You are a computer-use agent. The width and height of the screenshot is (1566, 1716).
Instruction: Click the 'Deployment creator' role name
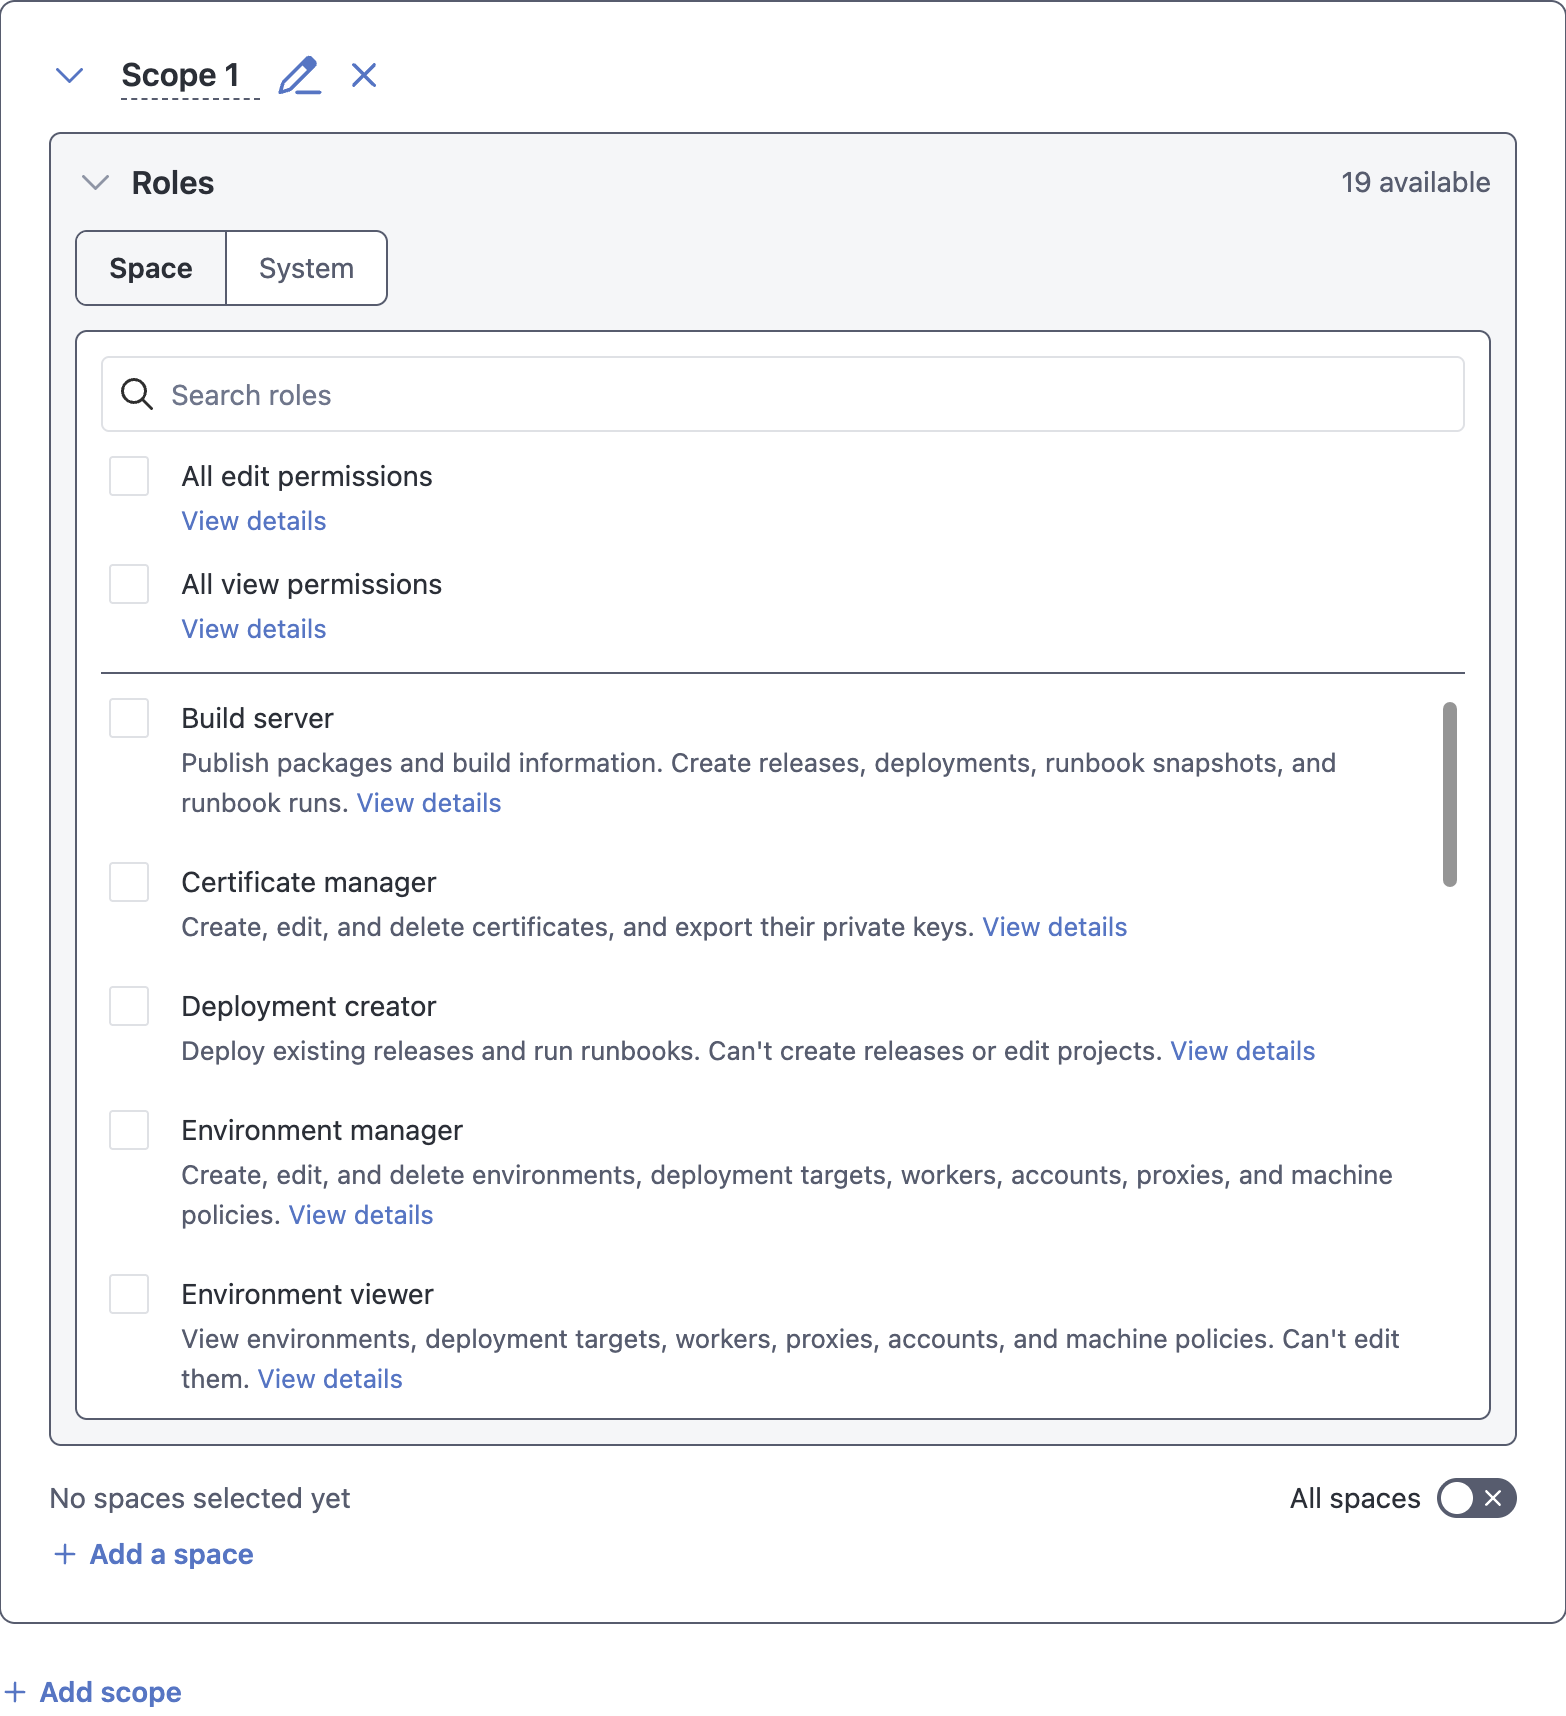click(x=309, y=1006)
